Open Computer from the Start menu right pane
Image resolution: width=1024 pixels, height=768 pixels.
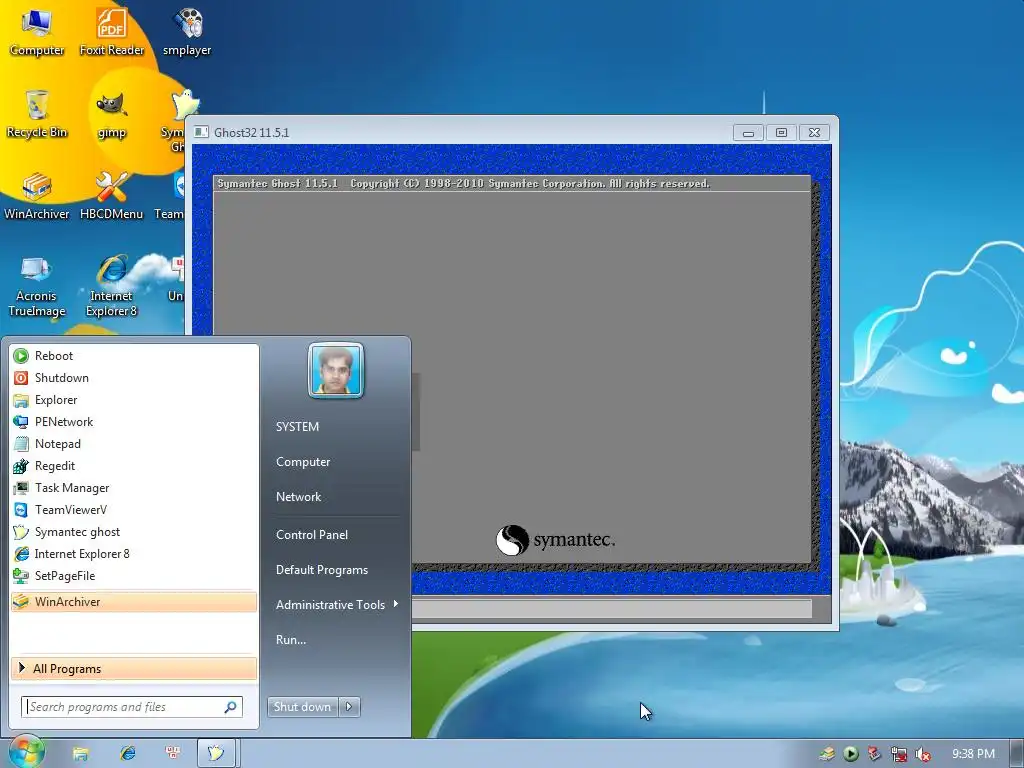303,462
